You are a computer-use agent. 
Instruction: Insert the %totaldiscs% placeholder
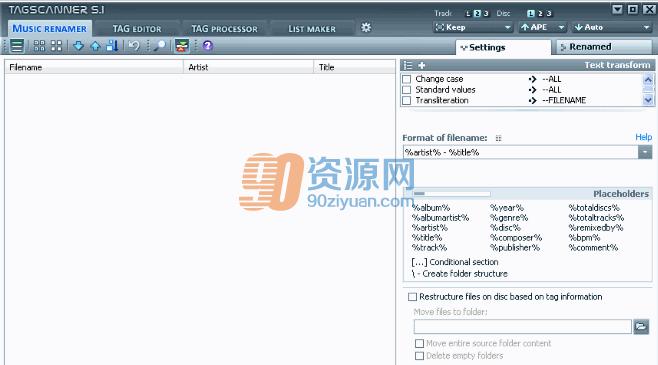pos(594,208)
